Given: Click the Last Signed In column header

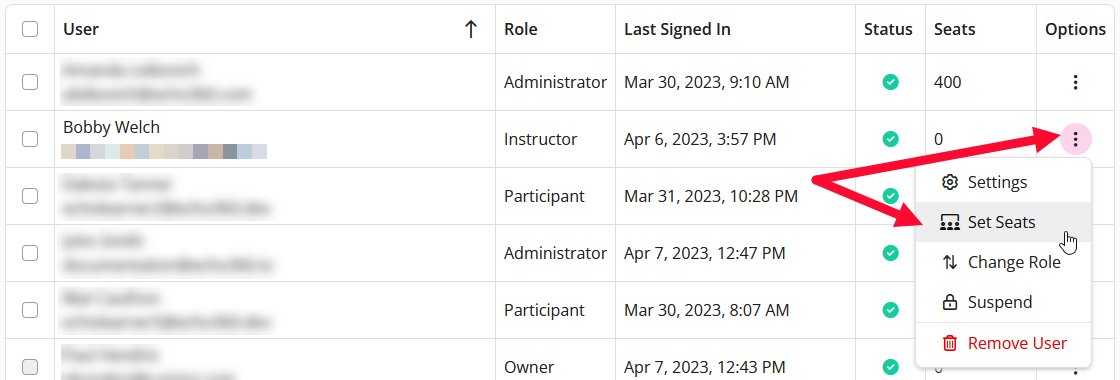Looking at the screenshot, I should pos(677,29).
